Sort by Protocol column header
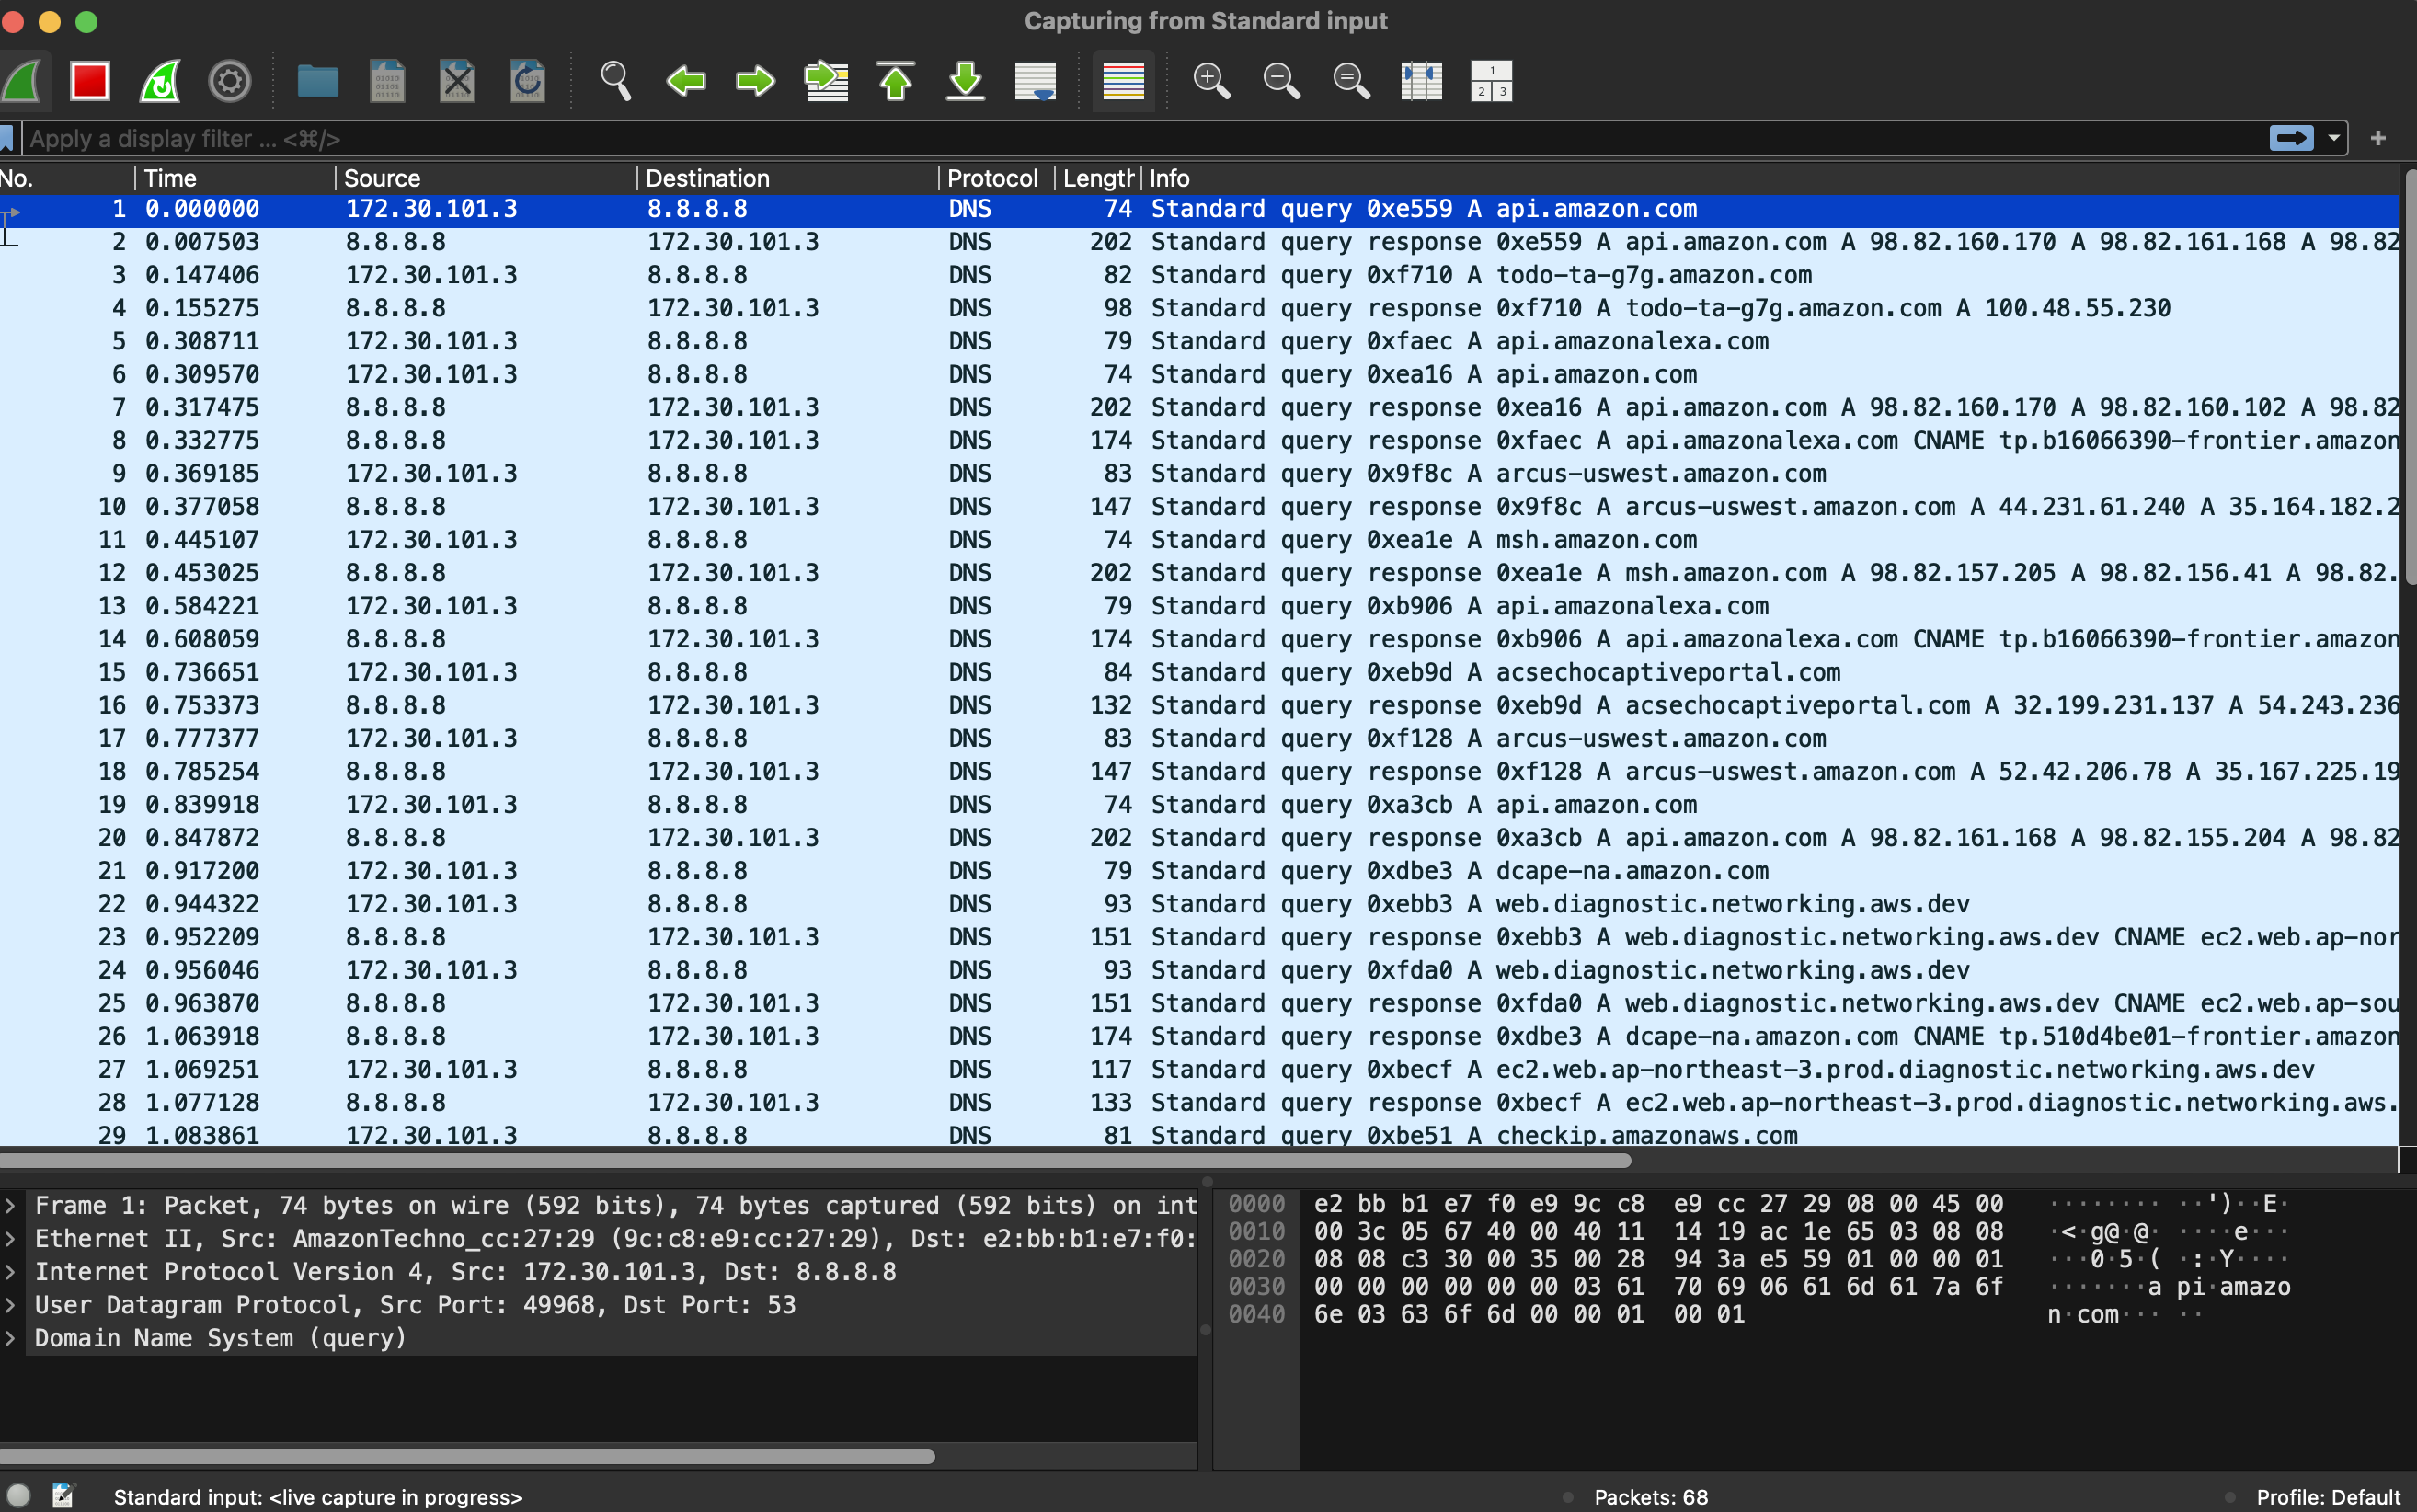 click(x=995, y=178)
